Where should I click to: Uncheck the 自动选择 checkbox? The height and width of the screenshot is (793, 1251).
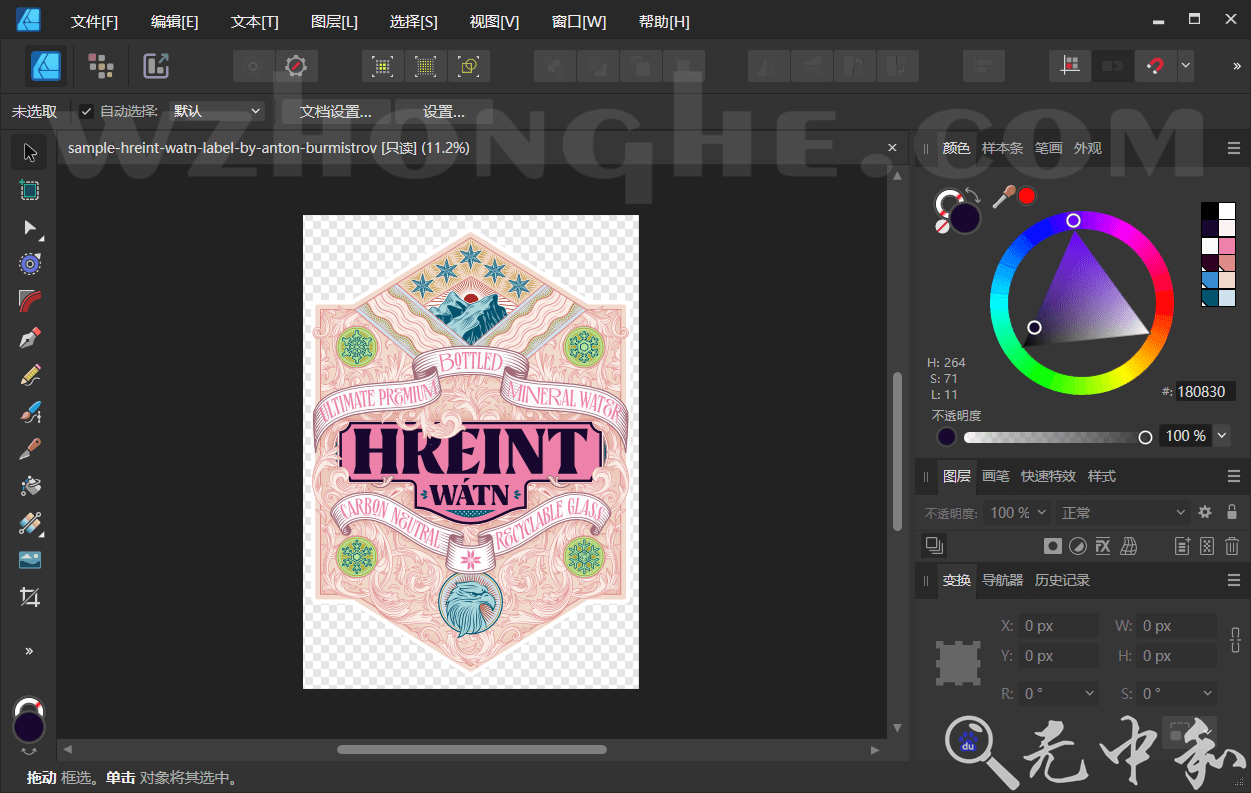tap(86, 111)
